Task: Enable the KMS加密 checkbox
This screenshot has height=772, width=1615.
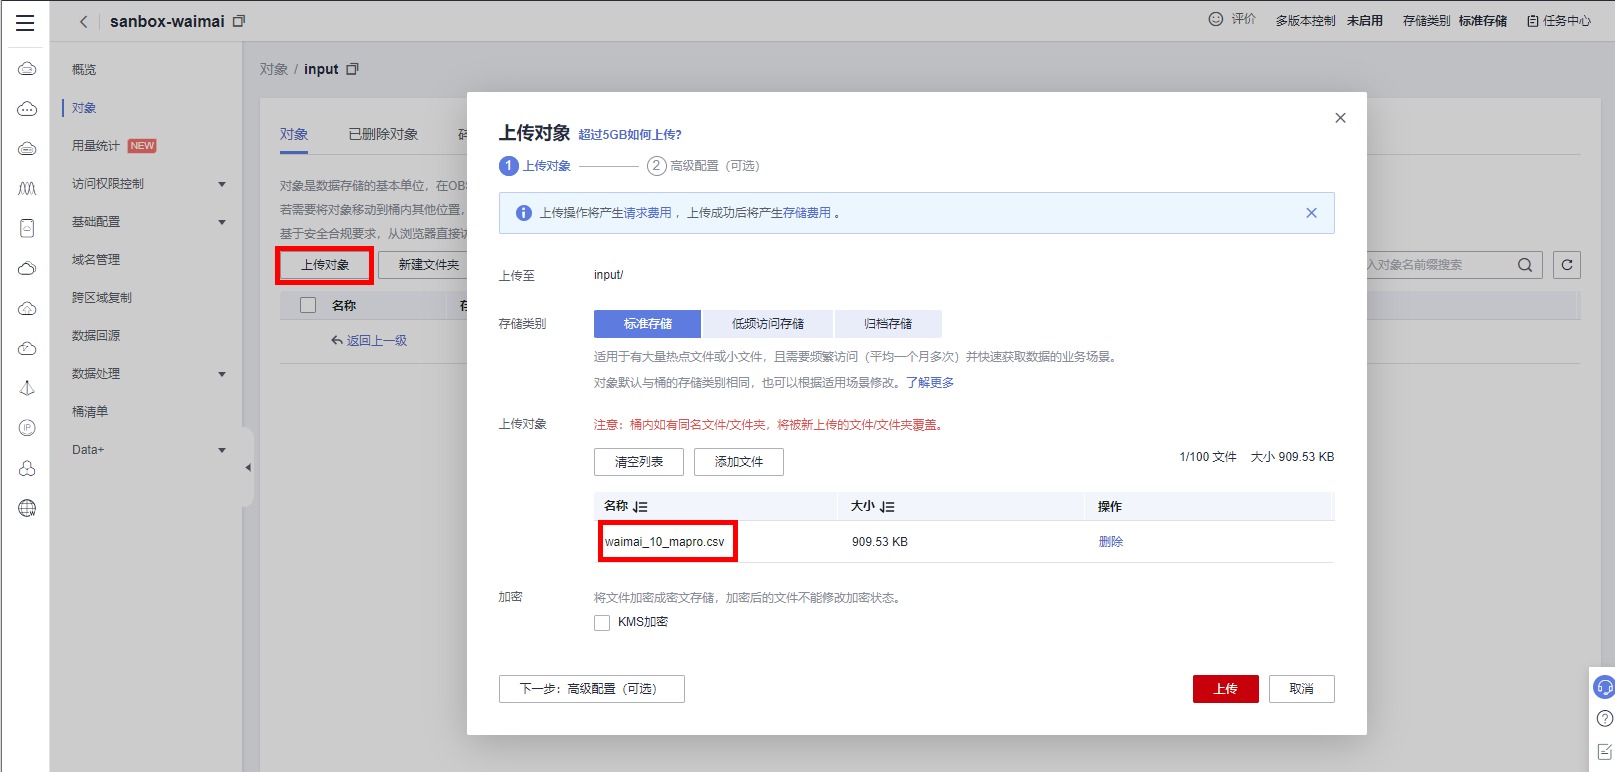Action: point(602,623)
